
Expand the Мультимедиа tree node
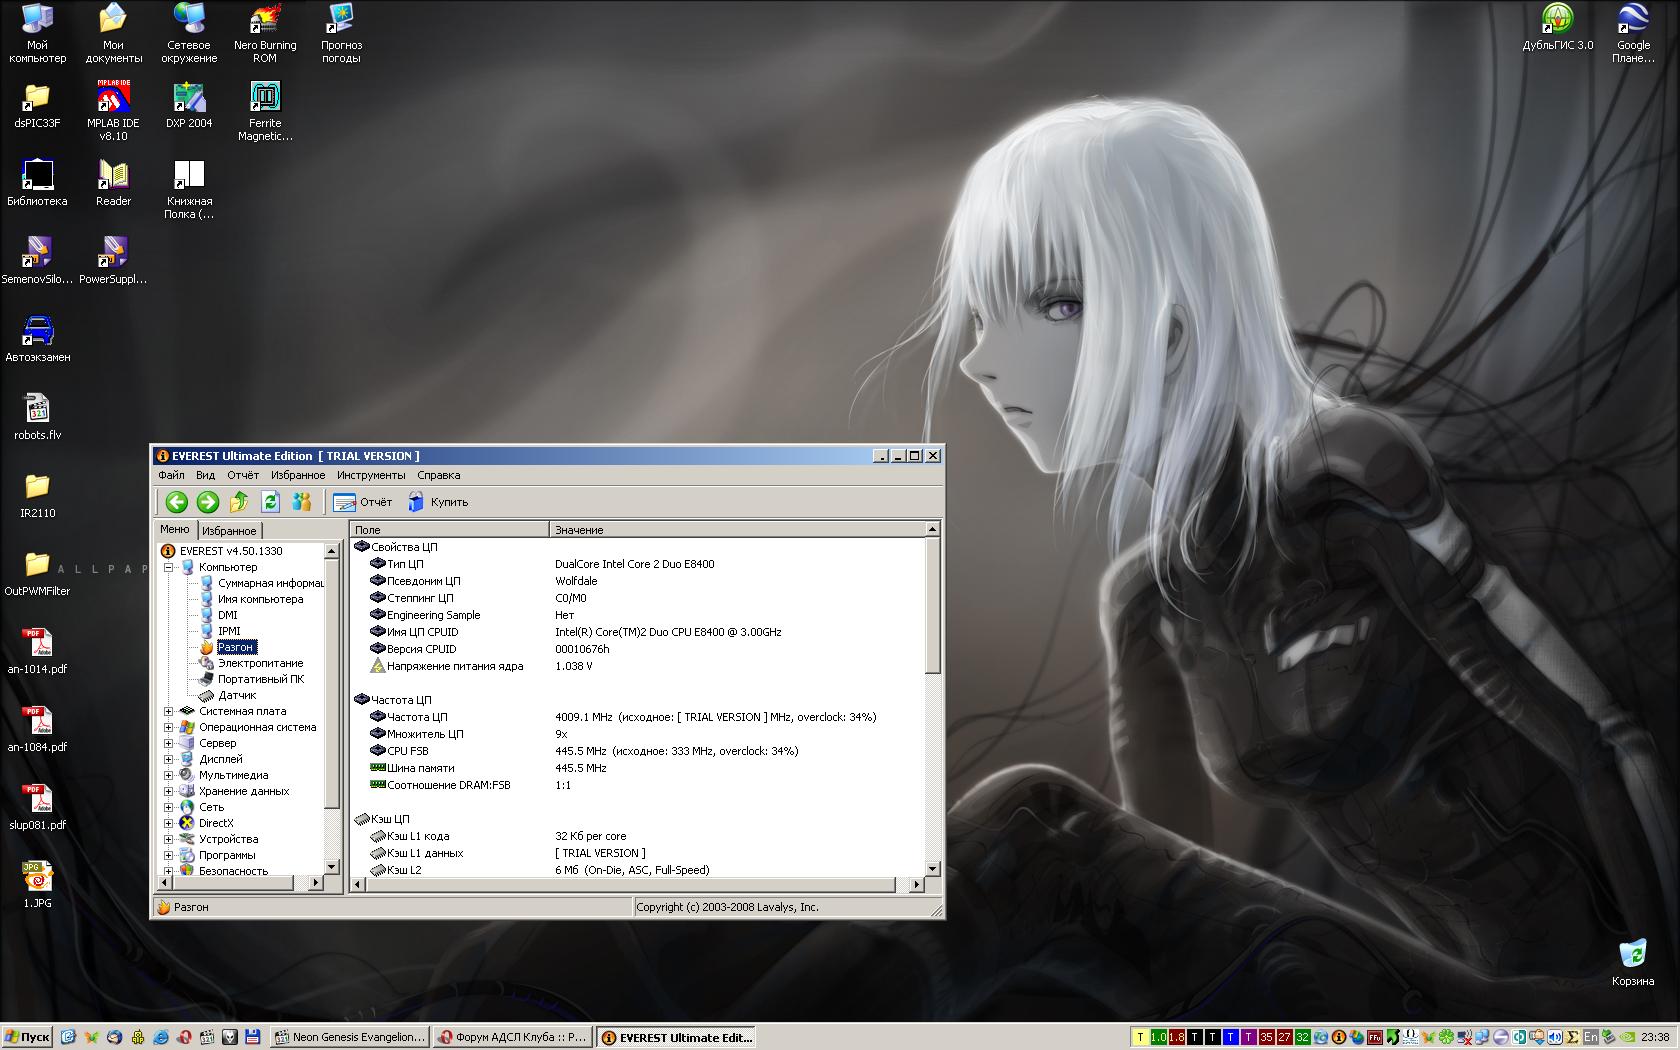click(x=169, y=775)
